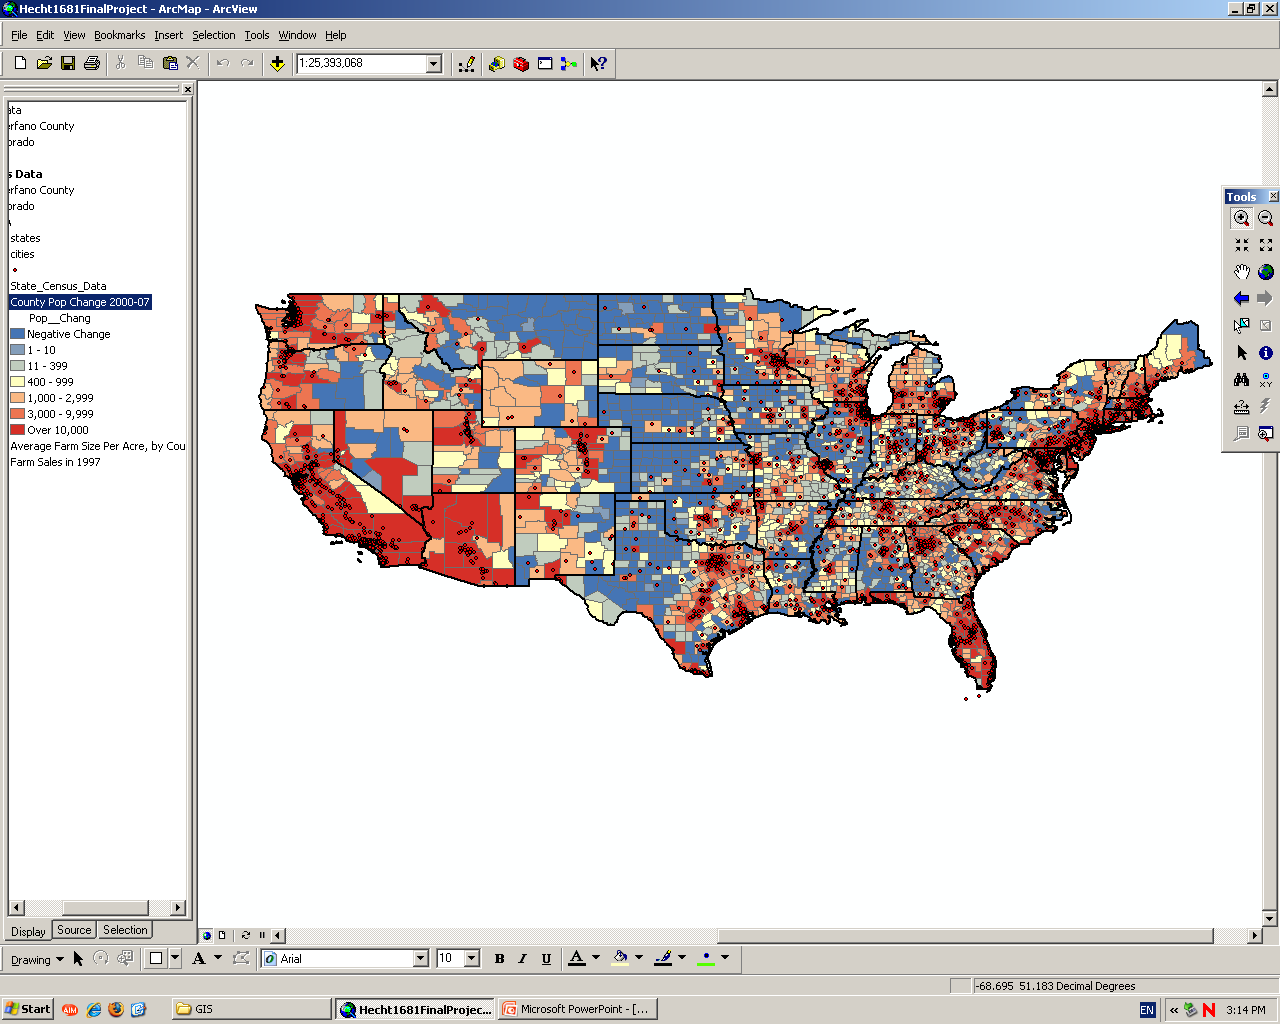Open the Bookmarks menu
The height and width of the screenshot is (1024, 1280).
pos(119,35)
